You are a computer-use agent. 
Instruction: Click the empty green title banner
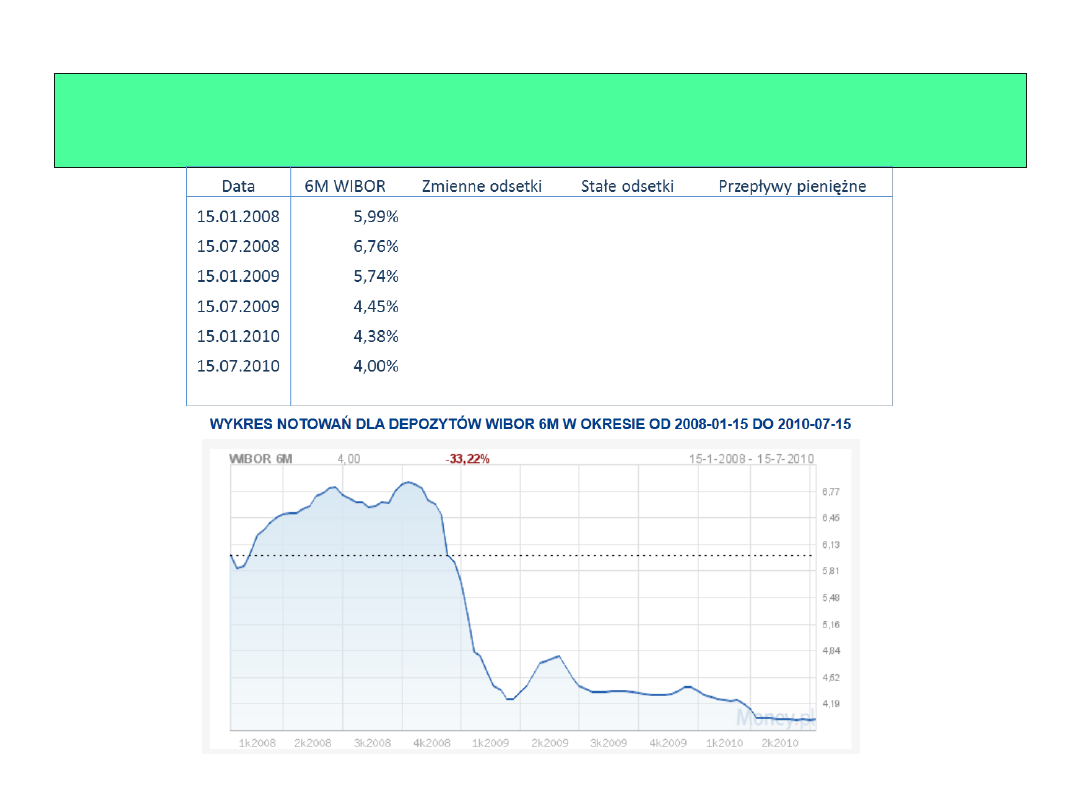pos(540,120)
